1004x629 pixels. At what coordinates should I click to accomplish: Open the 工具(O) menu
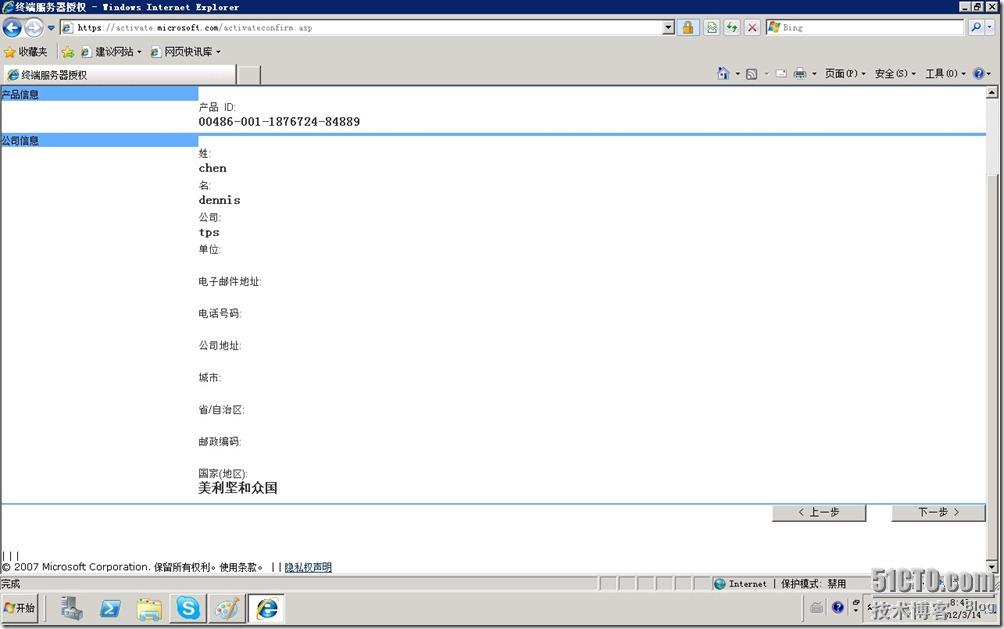[x=945, y=74]
